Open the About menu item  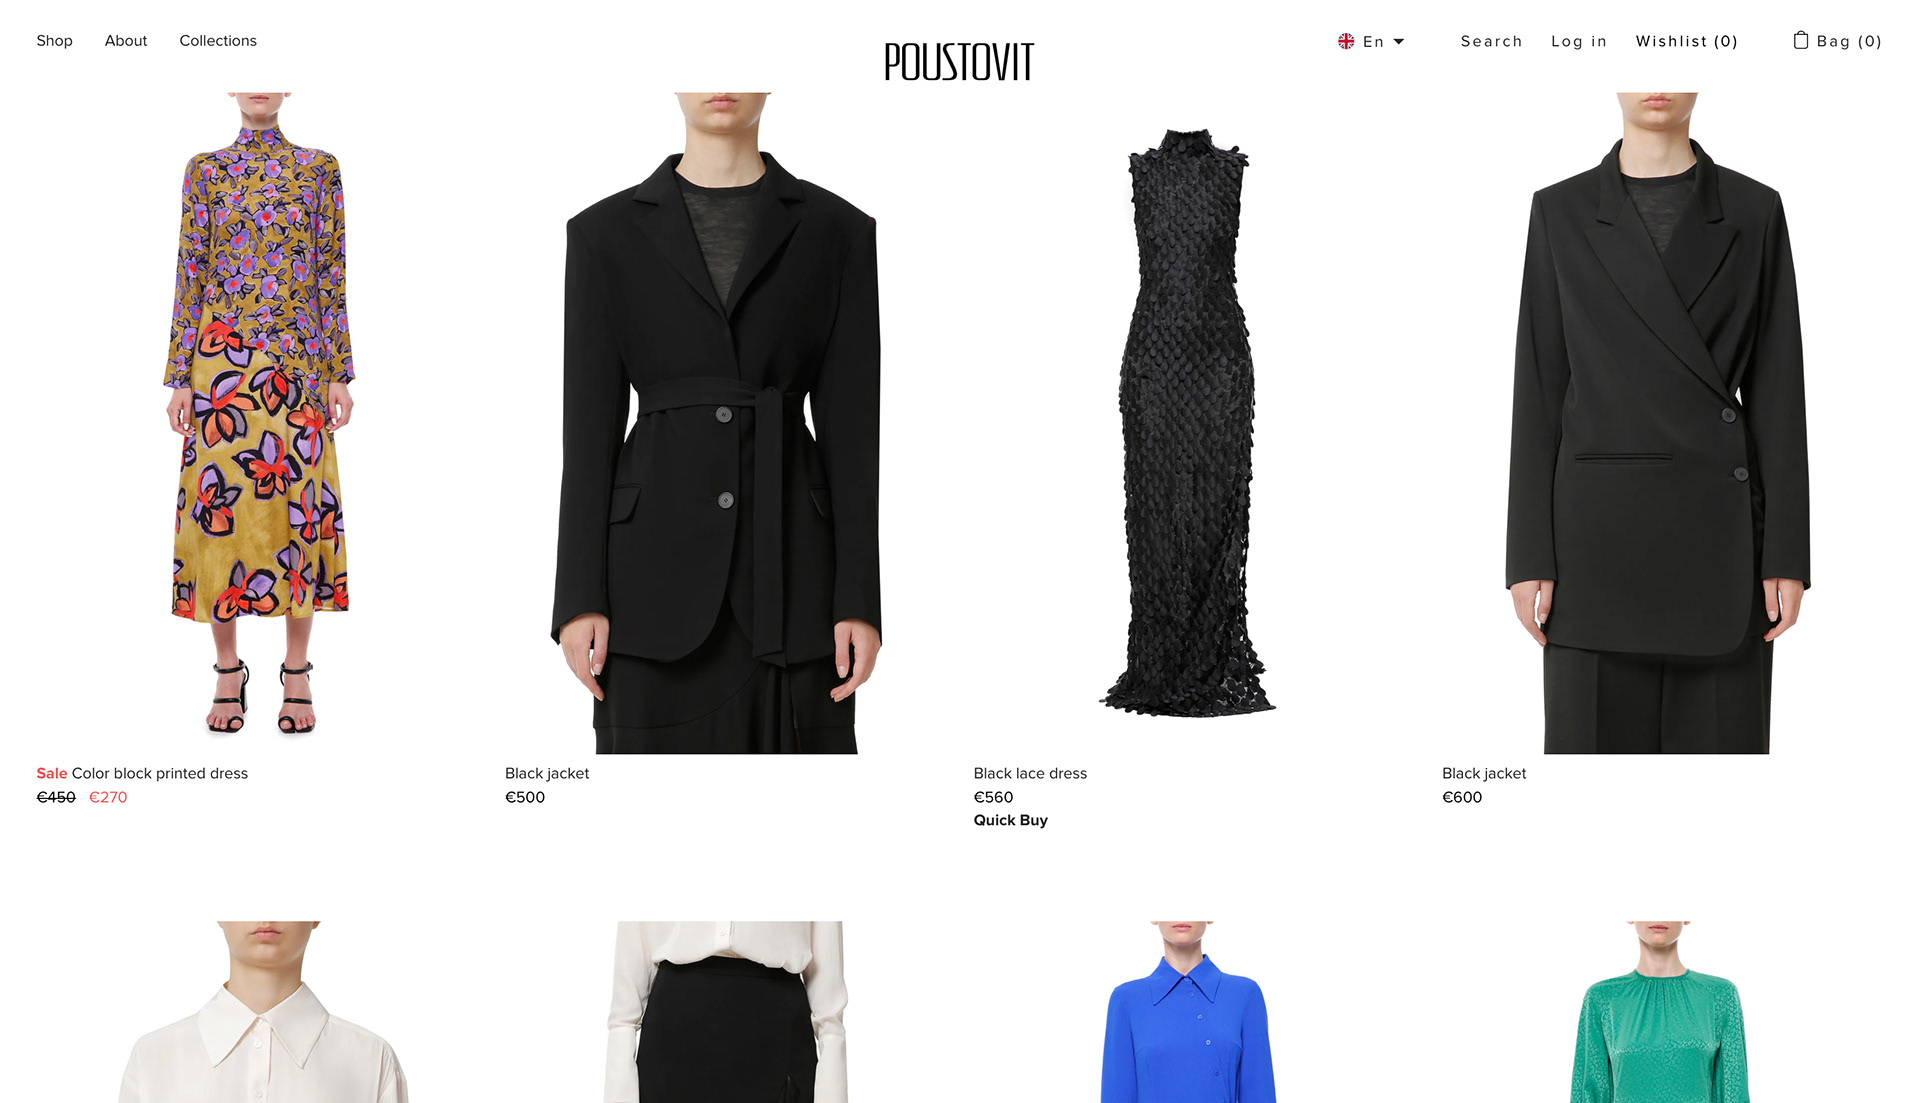point(126,41)
